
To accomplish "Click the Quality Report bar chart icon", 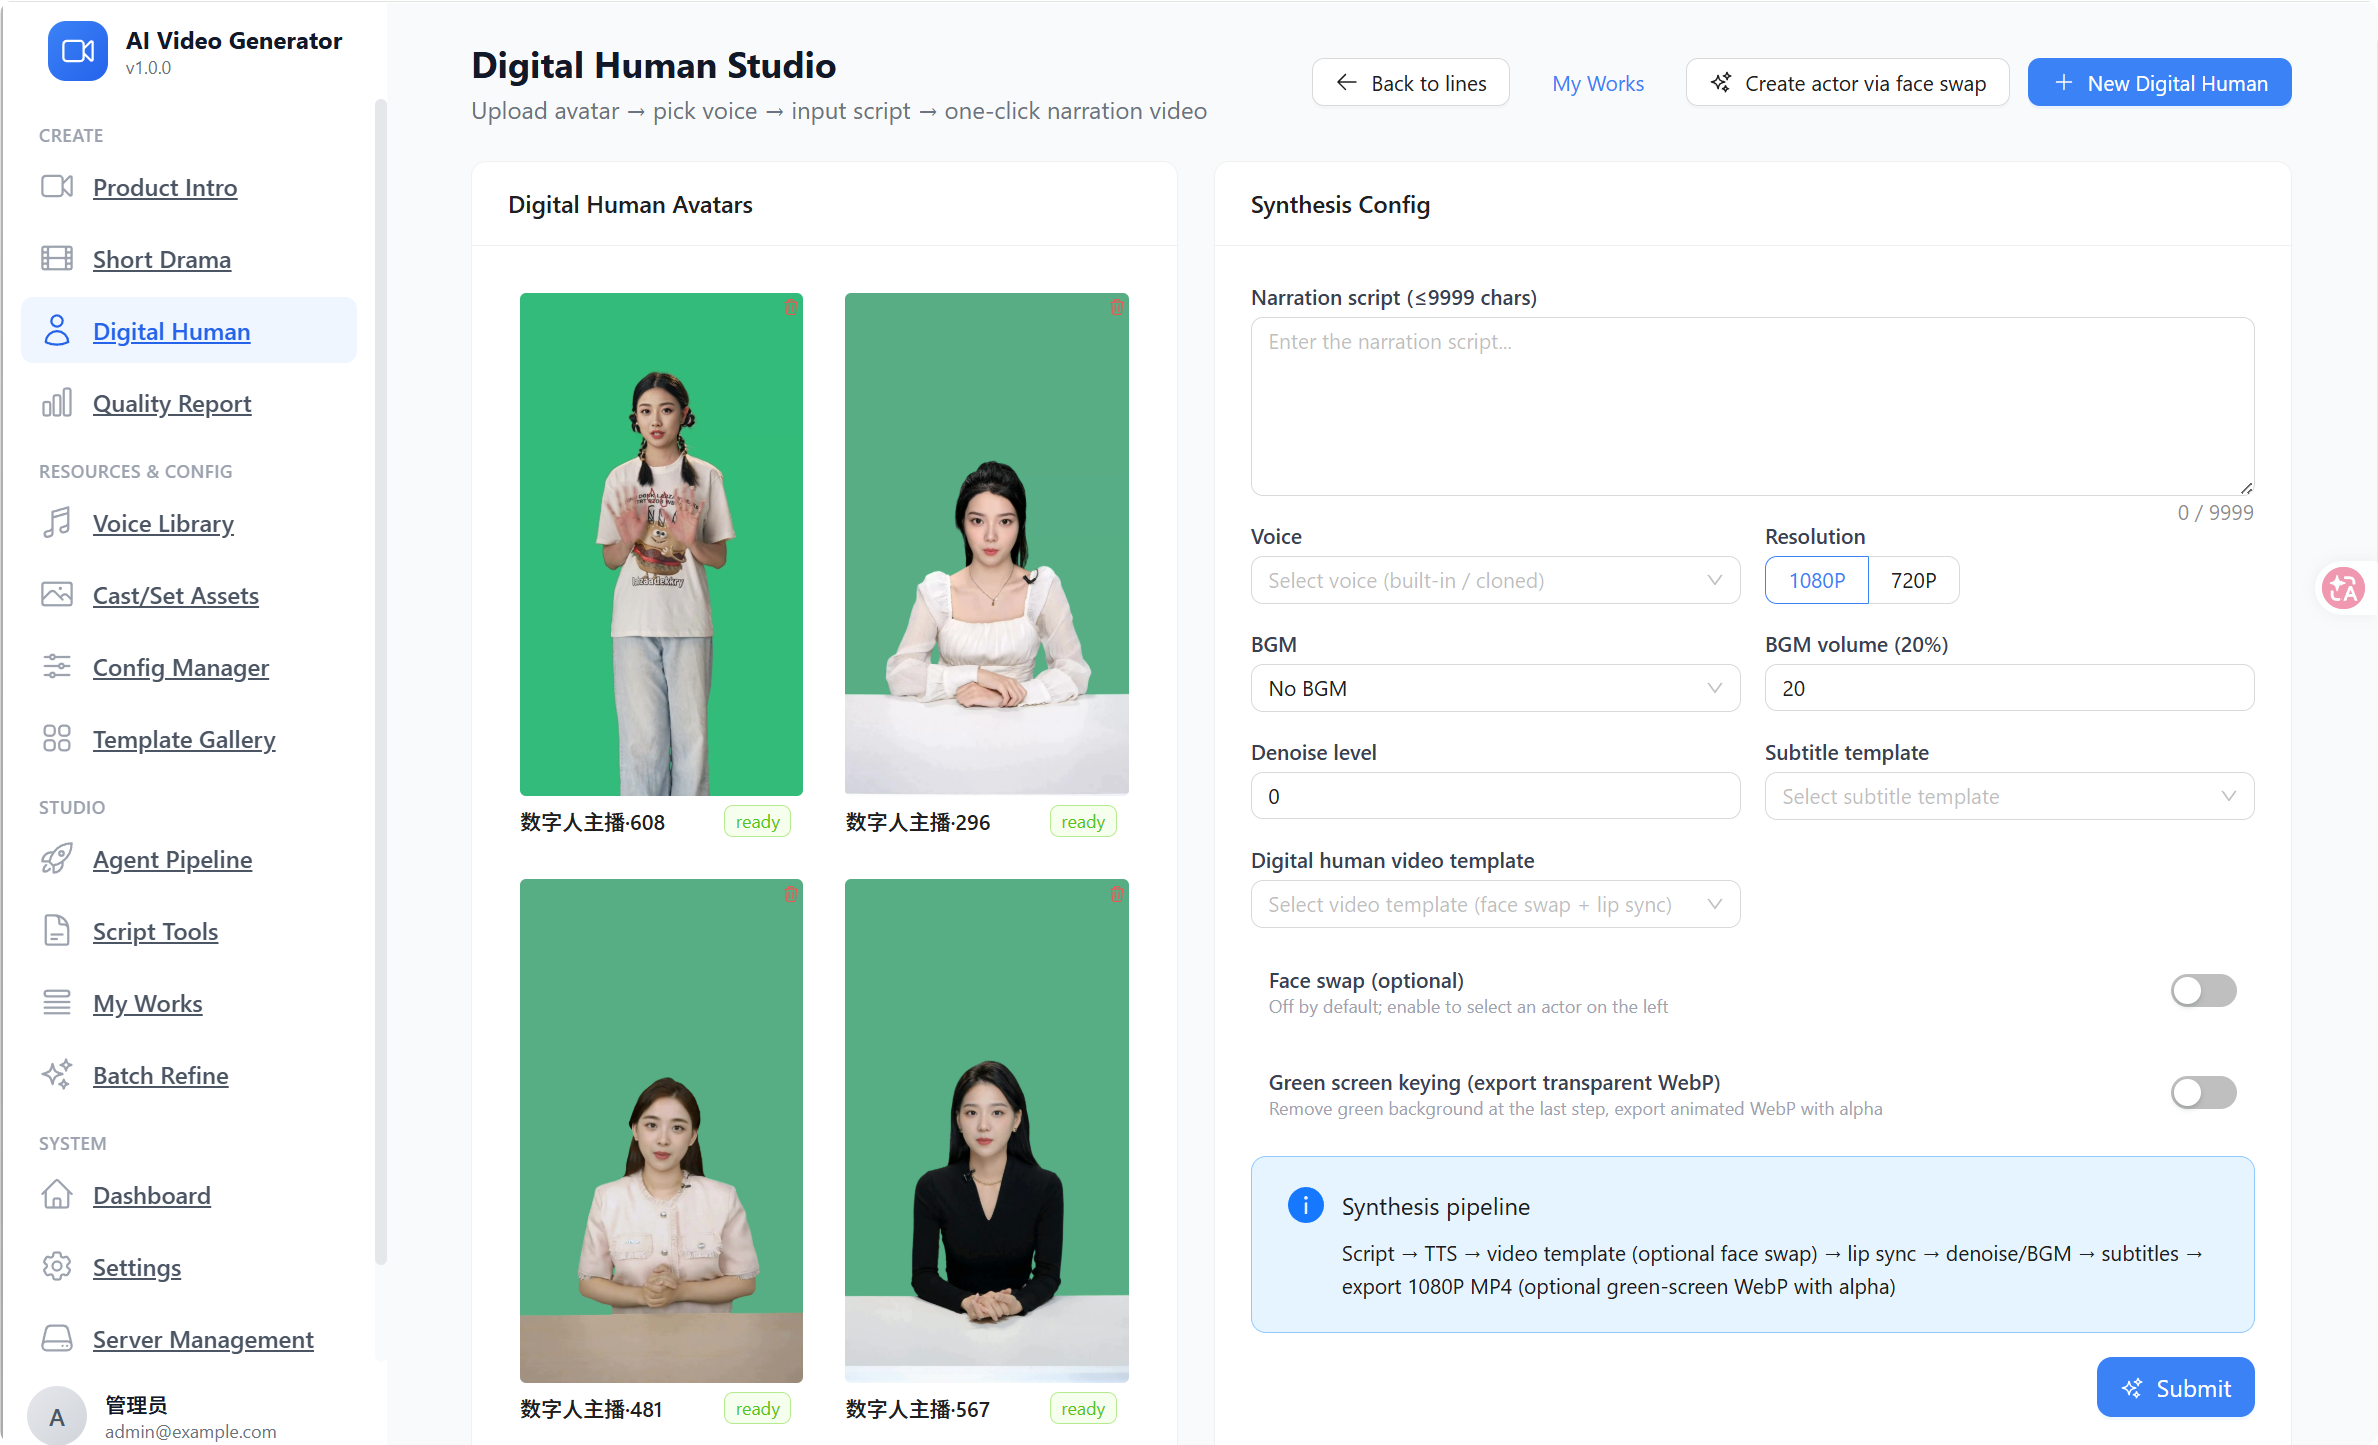I will click(57, 403).
